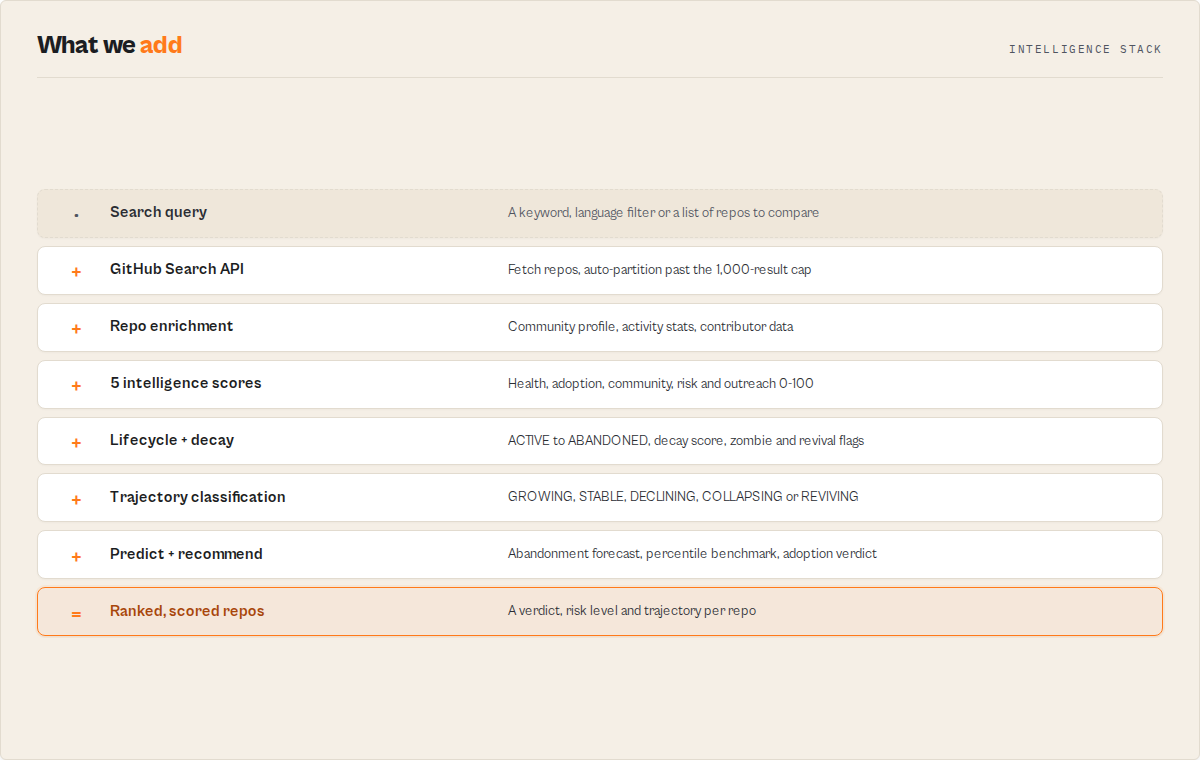Click the equals icon beside Ranked, scored repos
Viewport: 1200px width, 760px height.
click(x=76, y=614)
